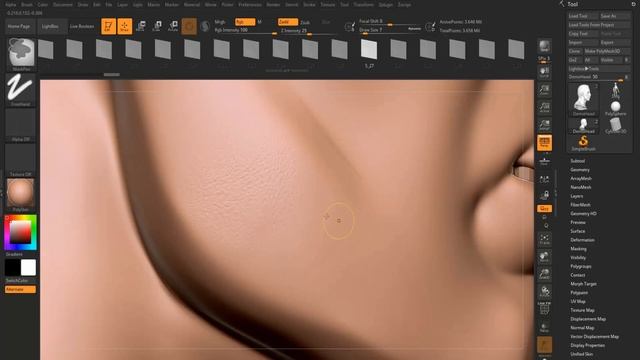This screenshot has height=360, width=640.
Task: Click the Live Boolean button
Action: [82, 26]
